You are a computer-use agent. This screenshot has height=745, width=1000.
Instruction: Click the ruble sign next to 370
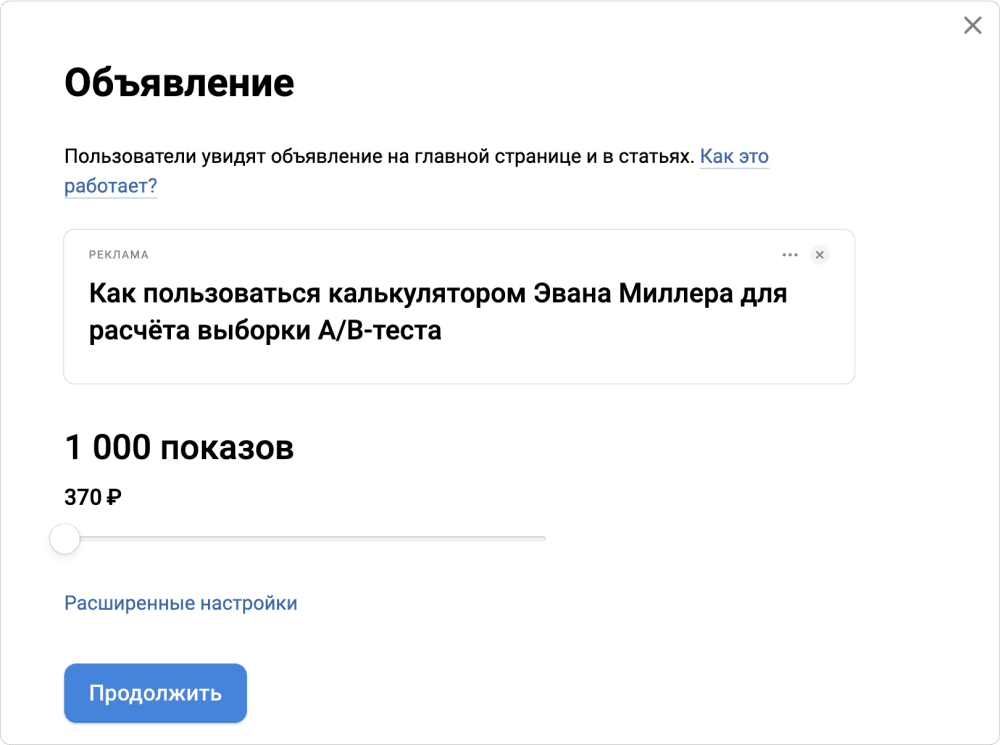(x=114, y=497)
